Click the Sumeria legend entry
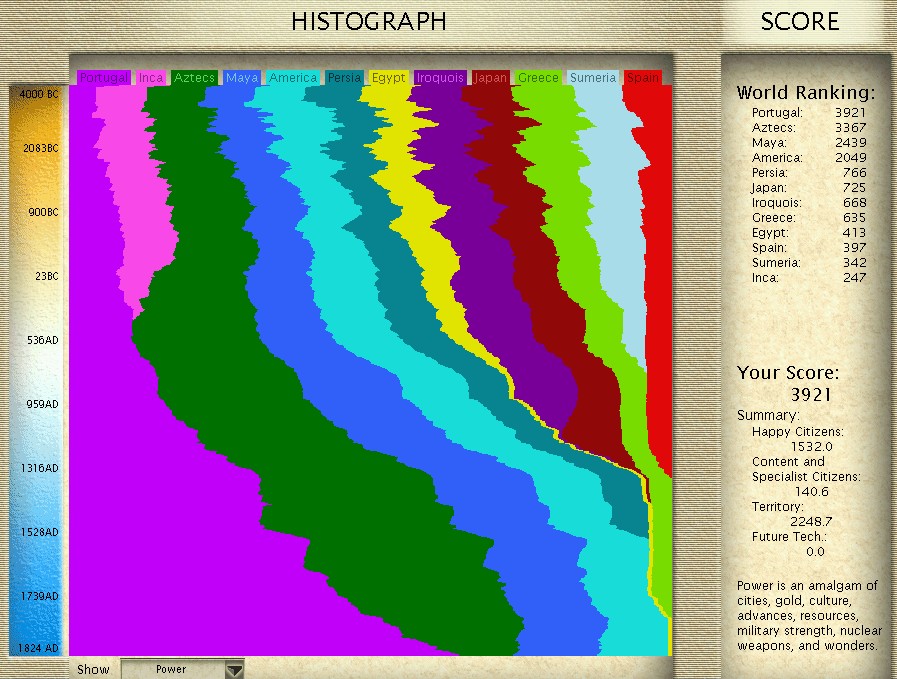897x679 pixels. pyautogui.click(x=593, y=77)
